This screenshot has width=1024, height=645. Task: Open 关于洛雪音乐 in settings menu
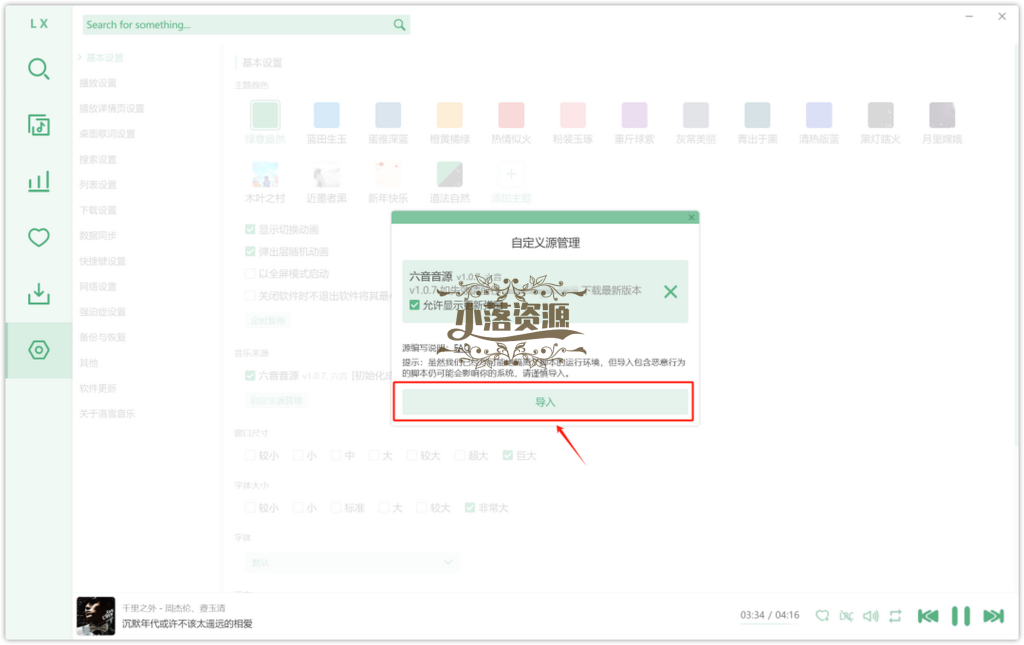click(107, 414)
